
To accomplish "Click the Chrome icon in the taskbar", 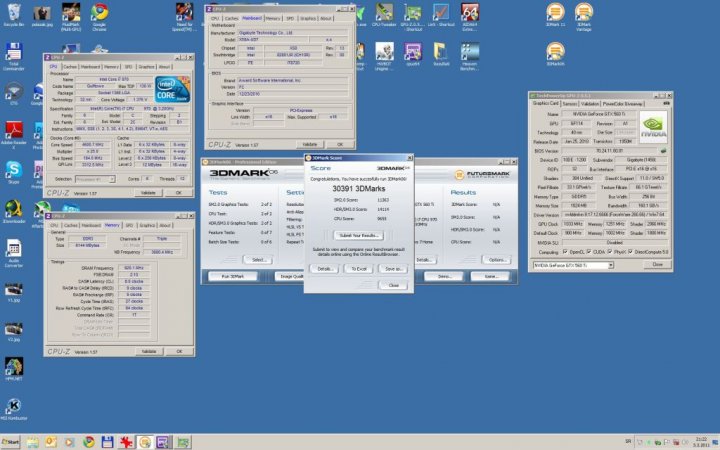I will [x=89, y=442].
